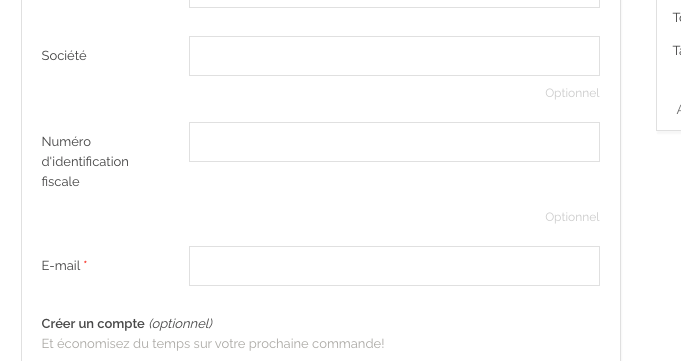Click the Optionnel hint below the fiscal number field
This screenshot has height=361, width=681.
572,217
